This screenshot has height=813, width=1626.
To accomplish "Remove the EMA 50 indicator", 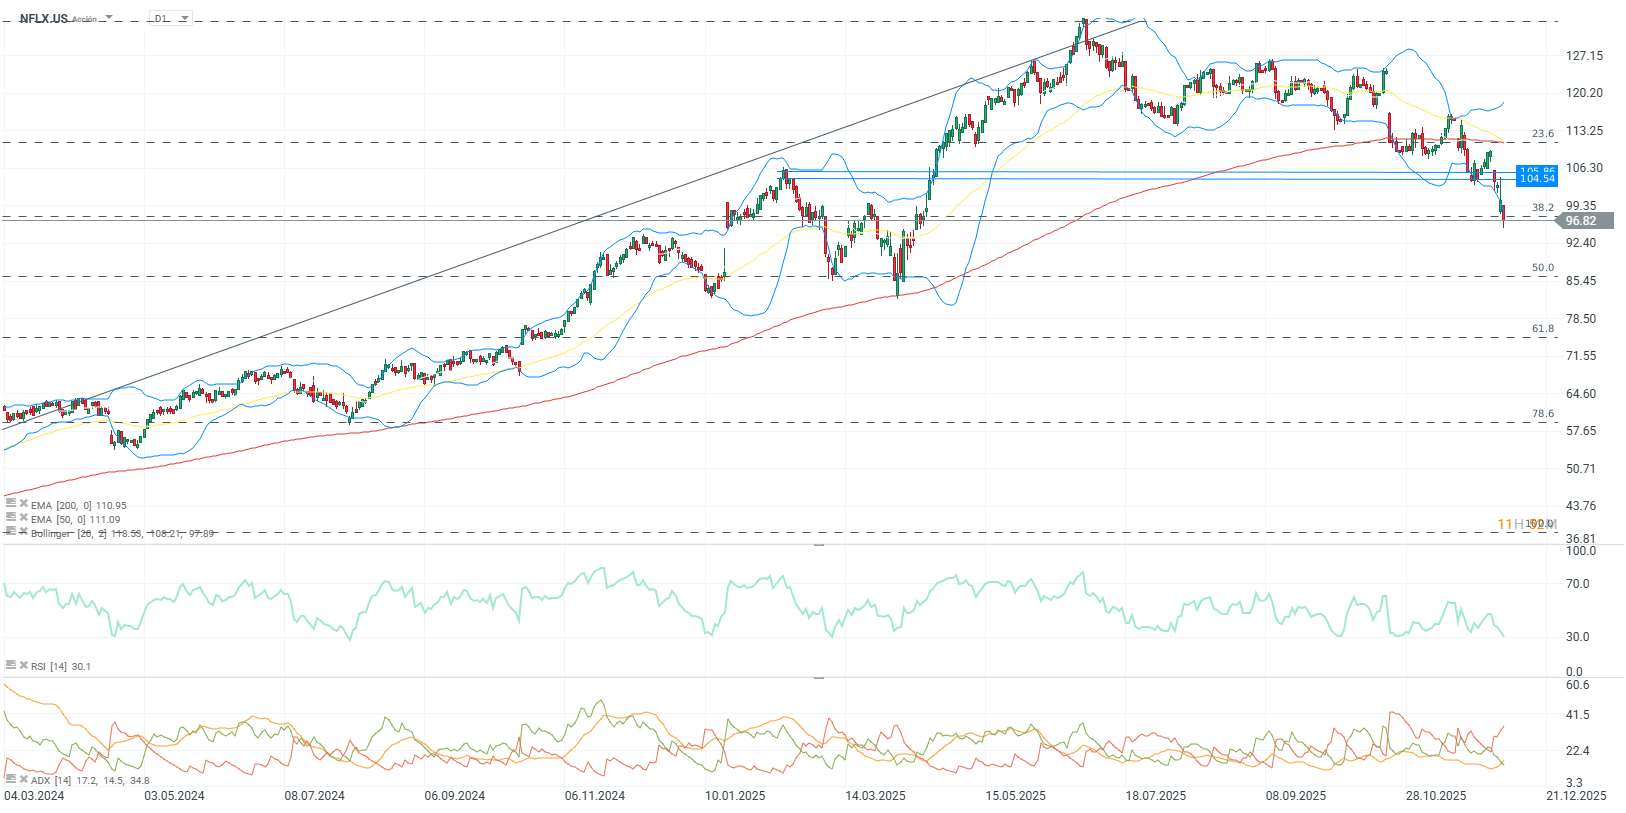I will [x=23, y=519].
